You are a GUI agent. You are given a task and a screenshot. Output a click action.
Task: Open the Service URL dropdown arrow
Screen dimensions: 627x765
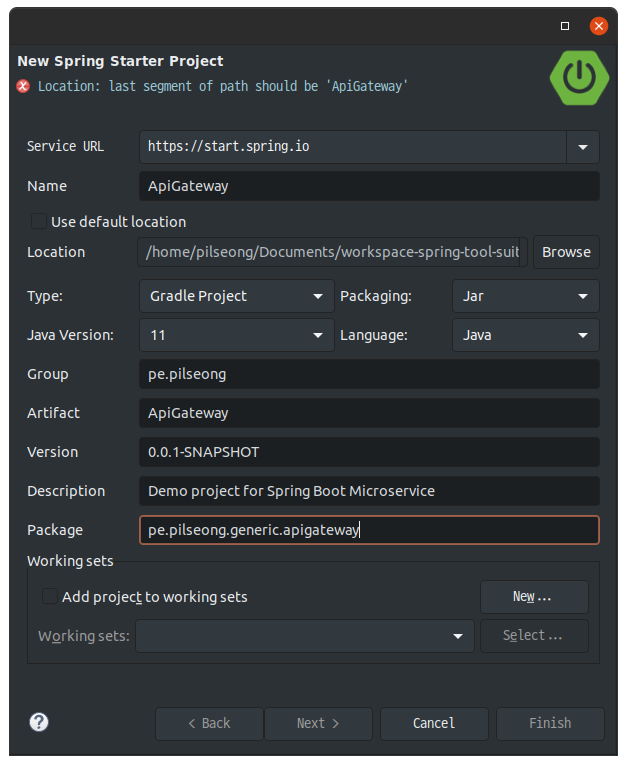tap(583, 147)
